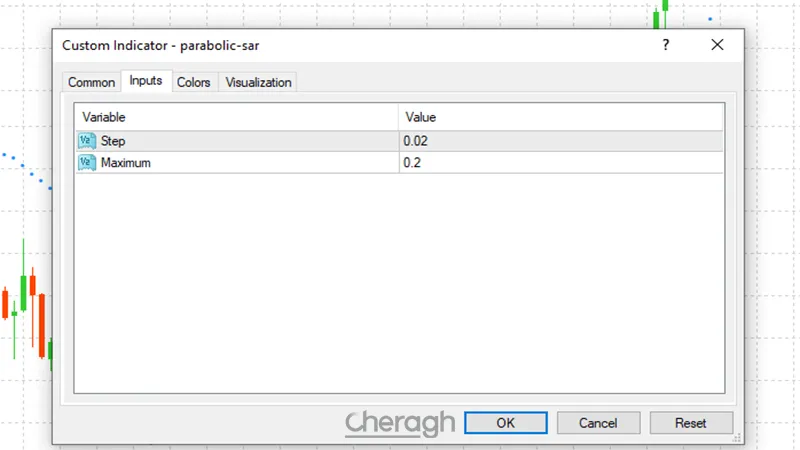
Task: Click the Cheragh watermark logo
Action: tap(400, 423)
